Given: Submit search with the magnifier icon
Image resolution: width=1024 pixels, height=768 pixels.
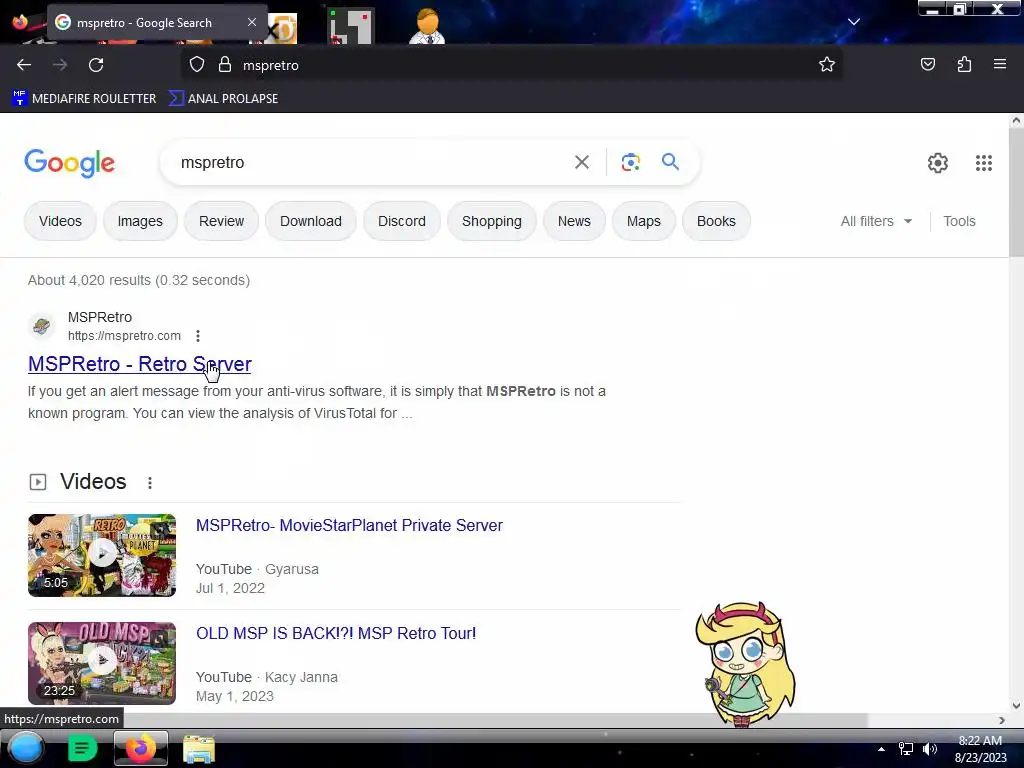Looking at the screenshot, I should coord(670,161).
